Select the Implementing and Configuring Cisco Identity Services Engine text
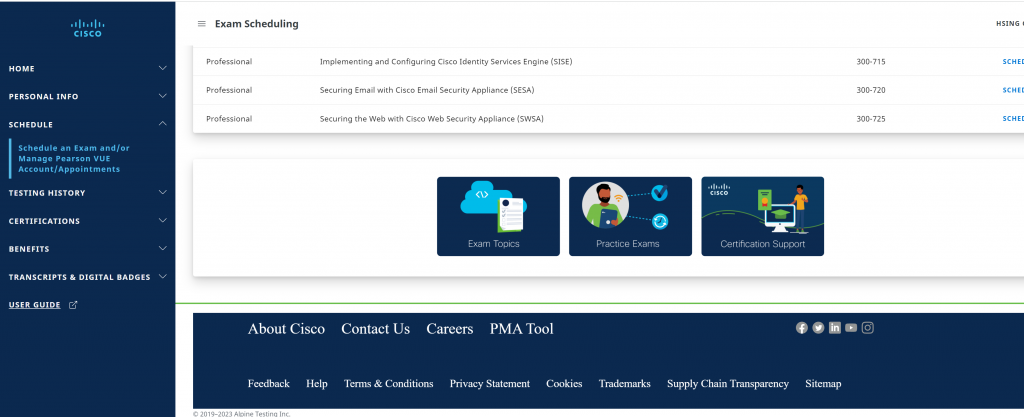The width and height of the screenshot is (1024, 417). click(x=446, y=62)
